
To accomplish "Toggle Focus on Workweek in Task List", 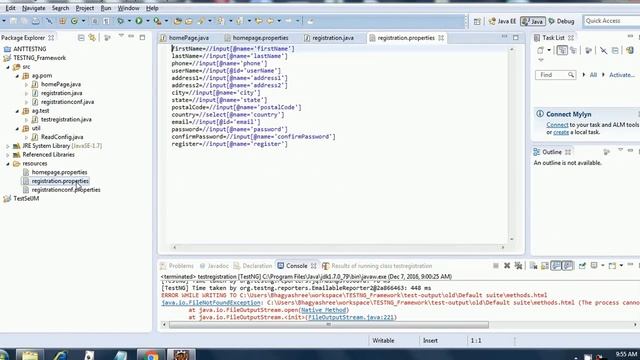I will (x=588, y=50).
